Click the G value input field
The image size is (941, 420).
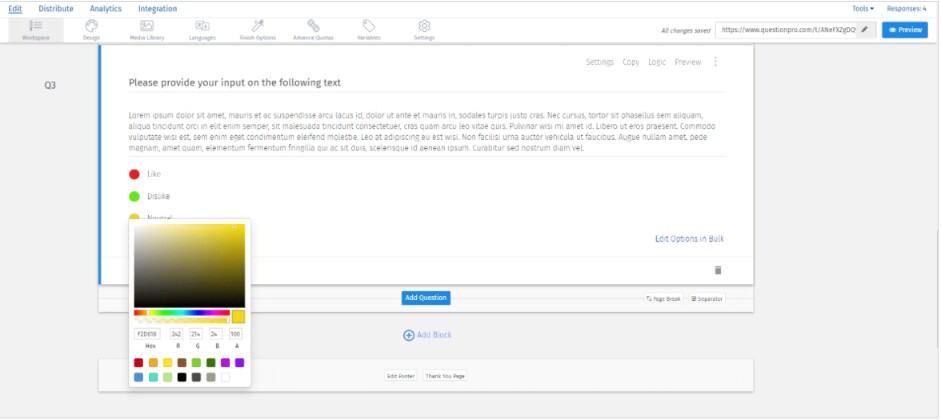(x=196, y=334)
